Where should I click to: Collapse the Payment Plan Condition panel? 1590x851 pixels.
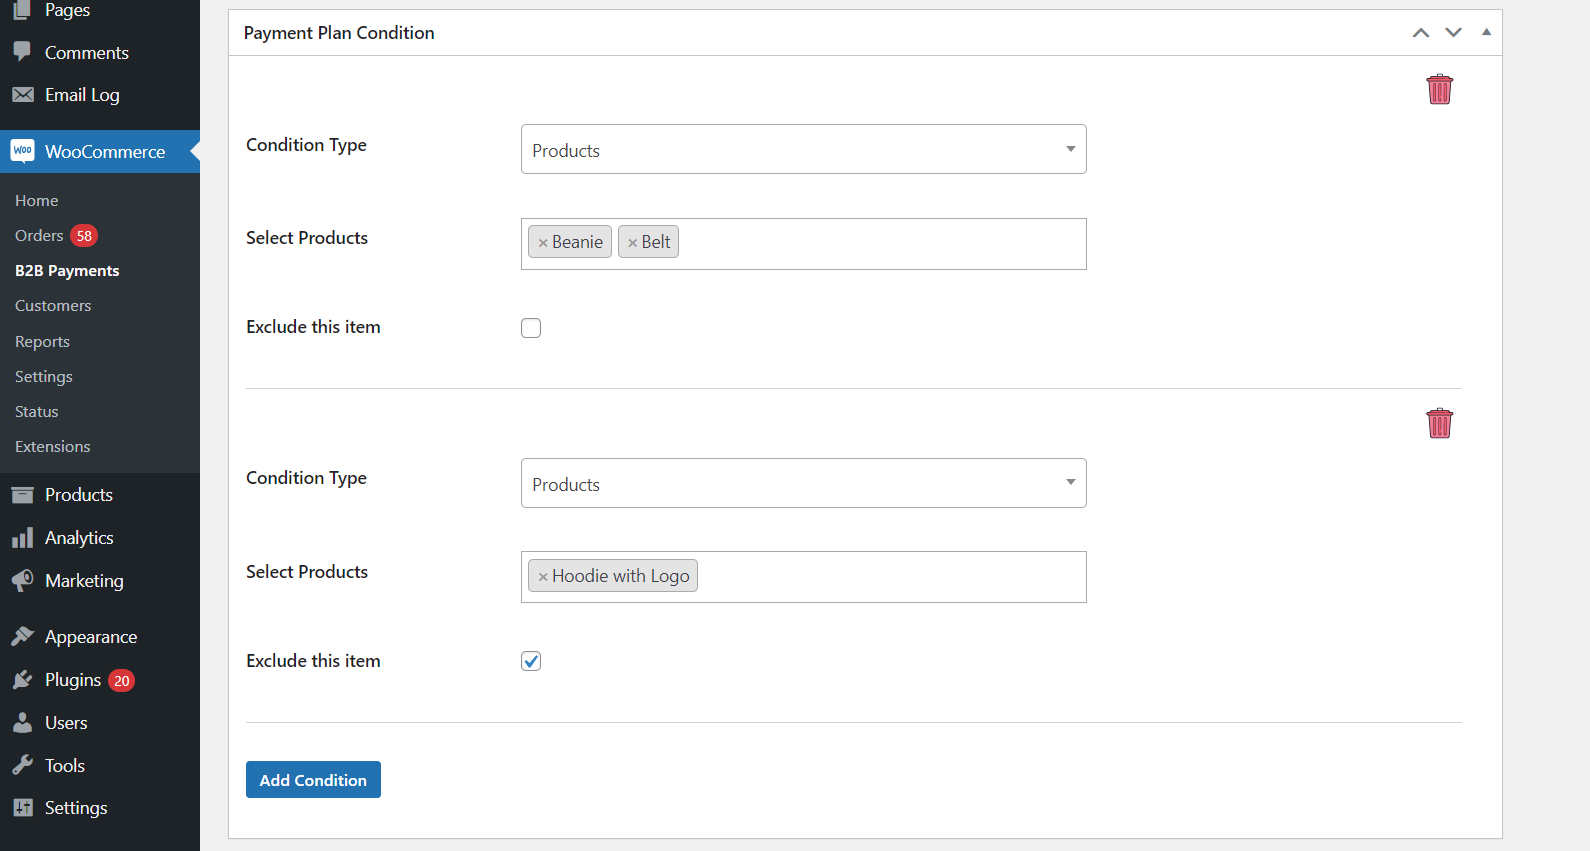pos(1487,32)
